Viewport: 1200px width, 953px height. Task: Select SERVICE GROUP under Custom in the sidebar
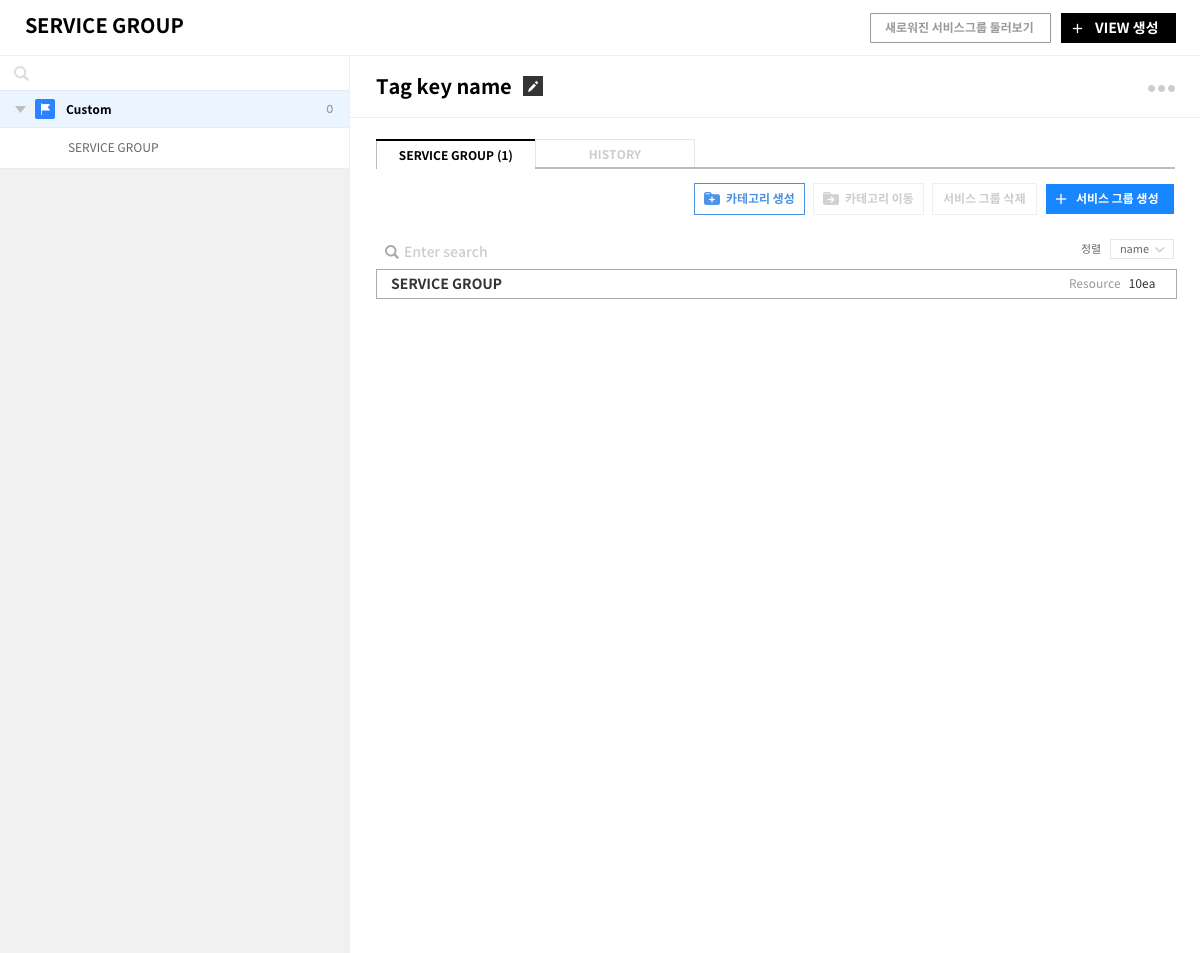tap(113, 148)
